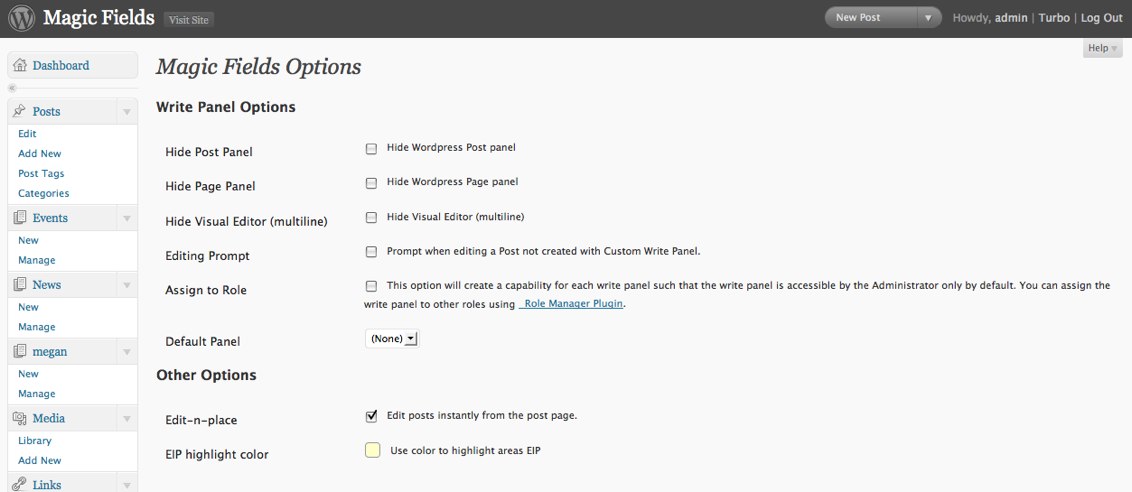Open the Help tab
This screenshot has width=1132, height=492.
point(1102,48)
